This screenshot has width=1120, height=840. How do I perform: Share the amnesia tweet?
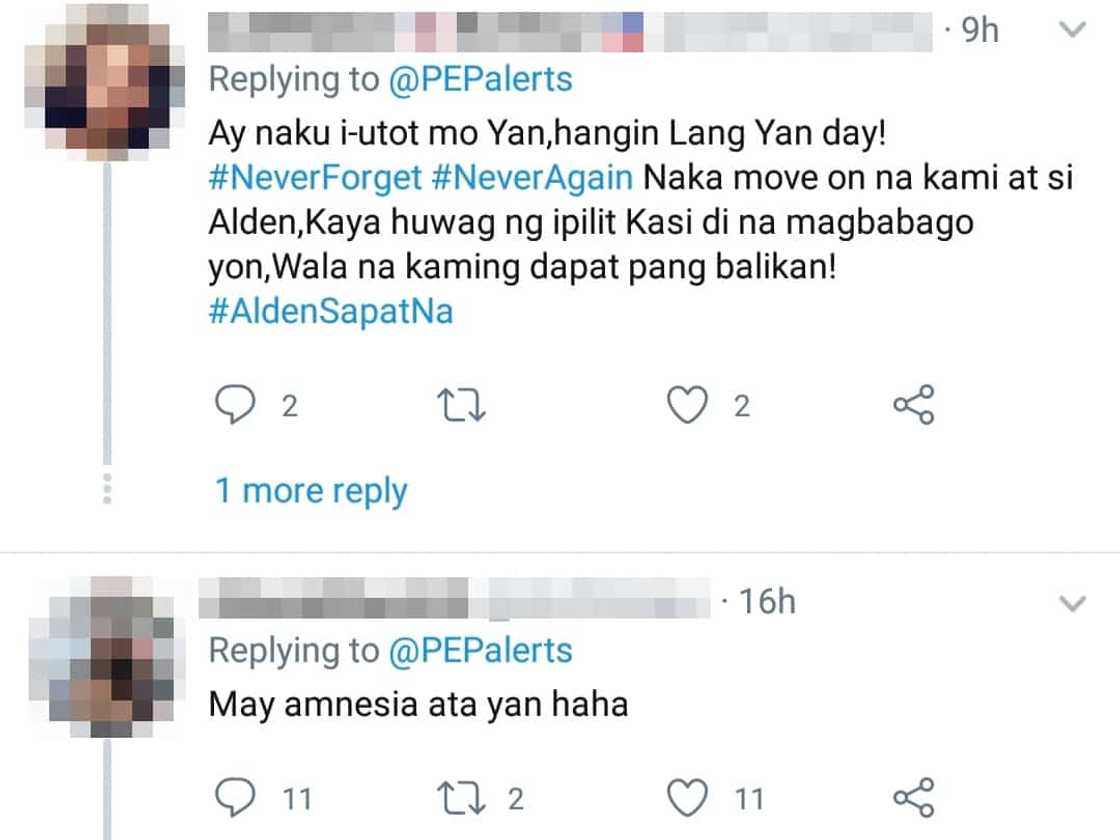[x=913, y=797]
